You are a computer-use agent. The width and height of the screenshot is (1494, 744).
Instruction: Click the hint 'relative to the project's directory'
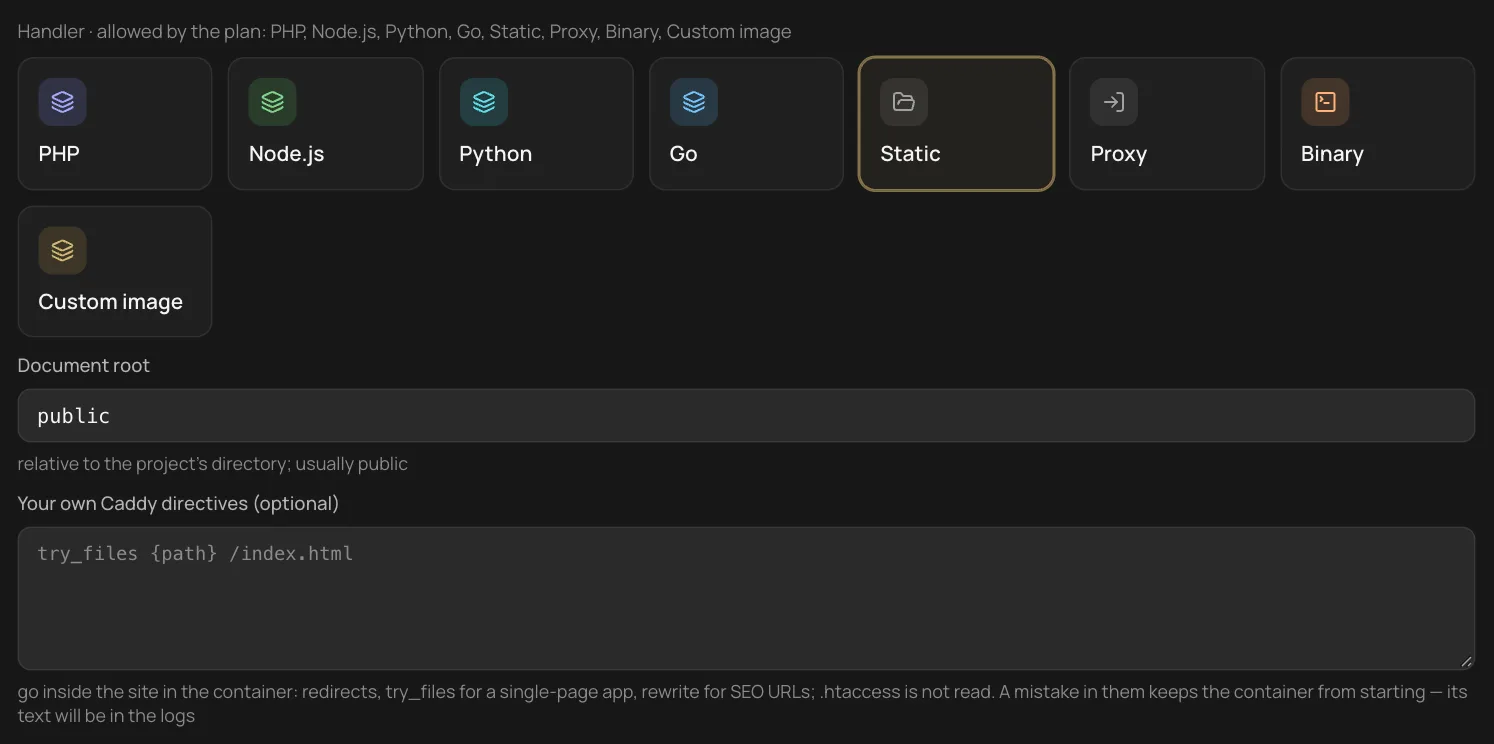(x=213, y=464)
